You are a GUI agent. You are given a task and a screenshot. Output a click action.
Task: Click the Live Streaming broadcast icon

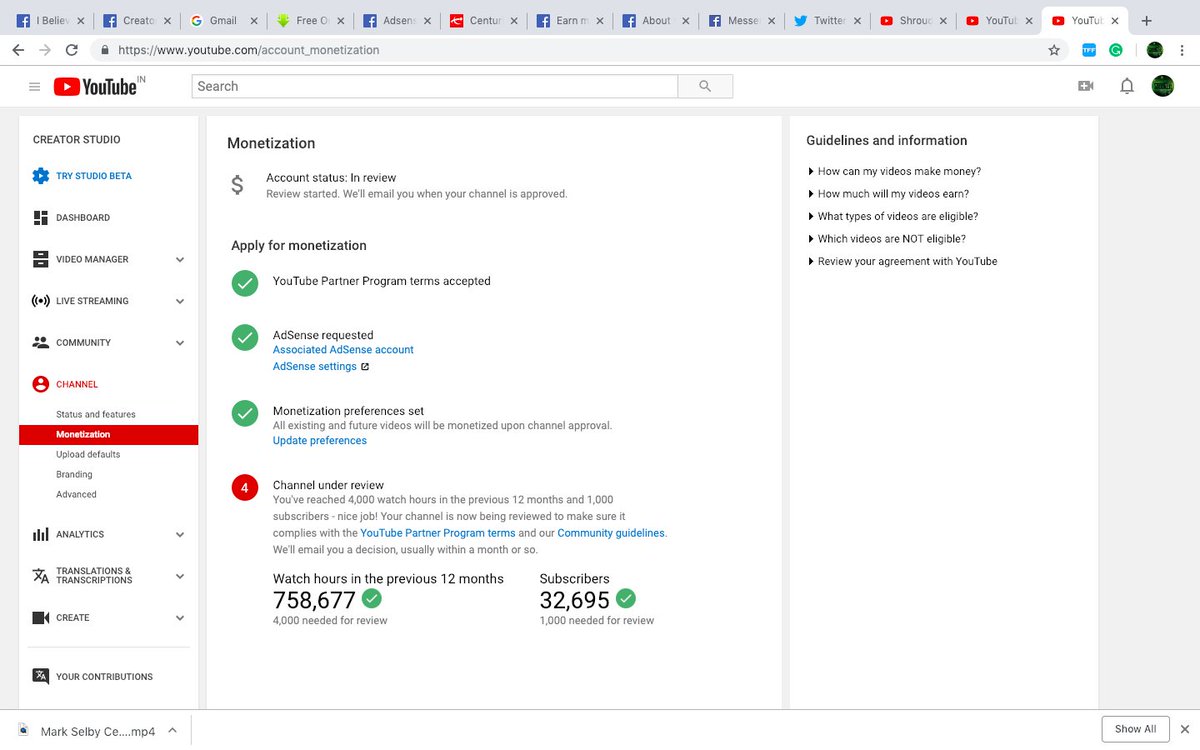tap(41, 301)
